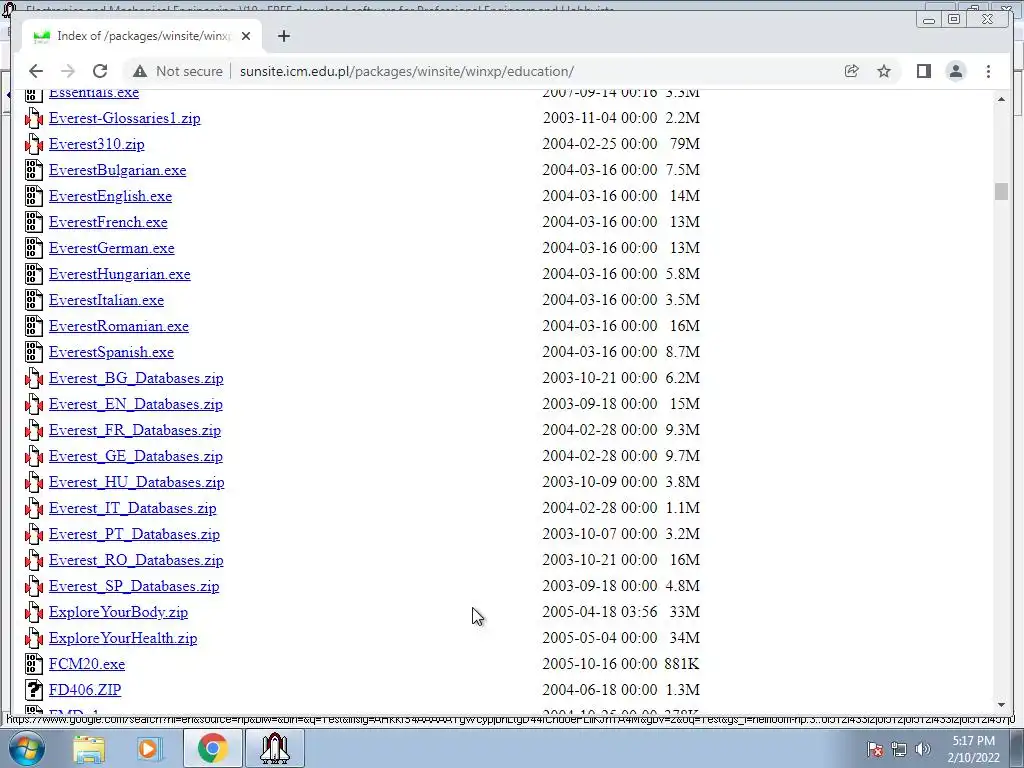
Task: Open the ExploreYourBody.zip link
Action: click(x=118, y=612)
